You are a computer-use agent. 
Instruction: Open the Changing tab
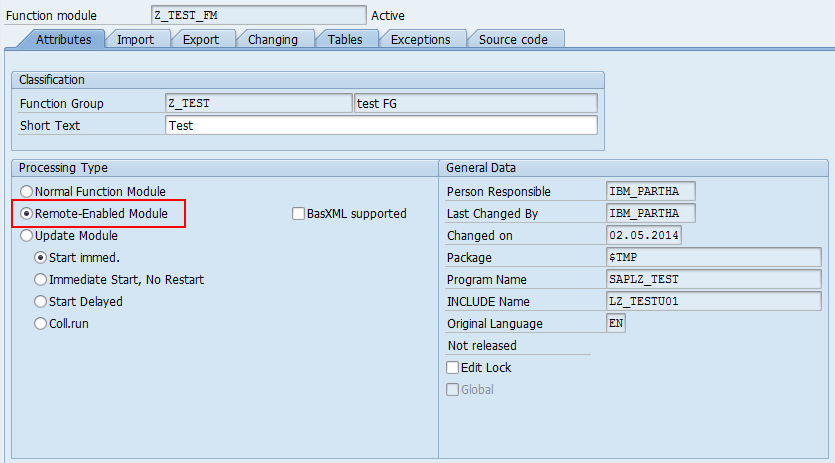[x=273, y=39]
